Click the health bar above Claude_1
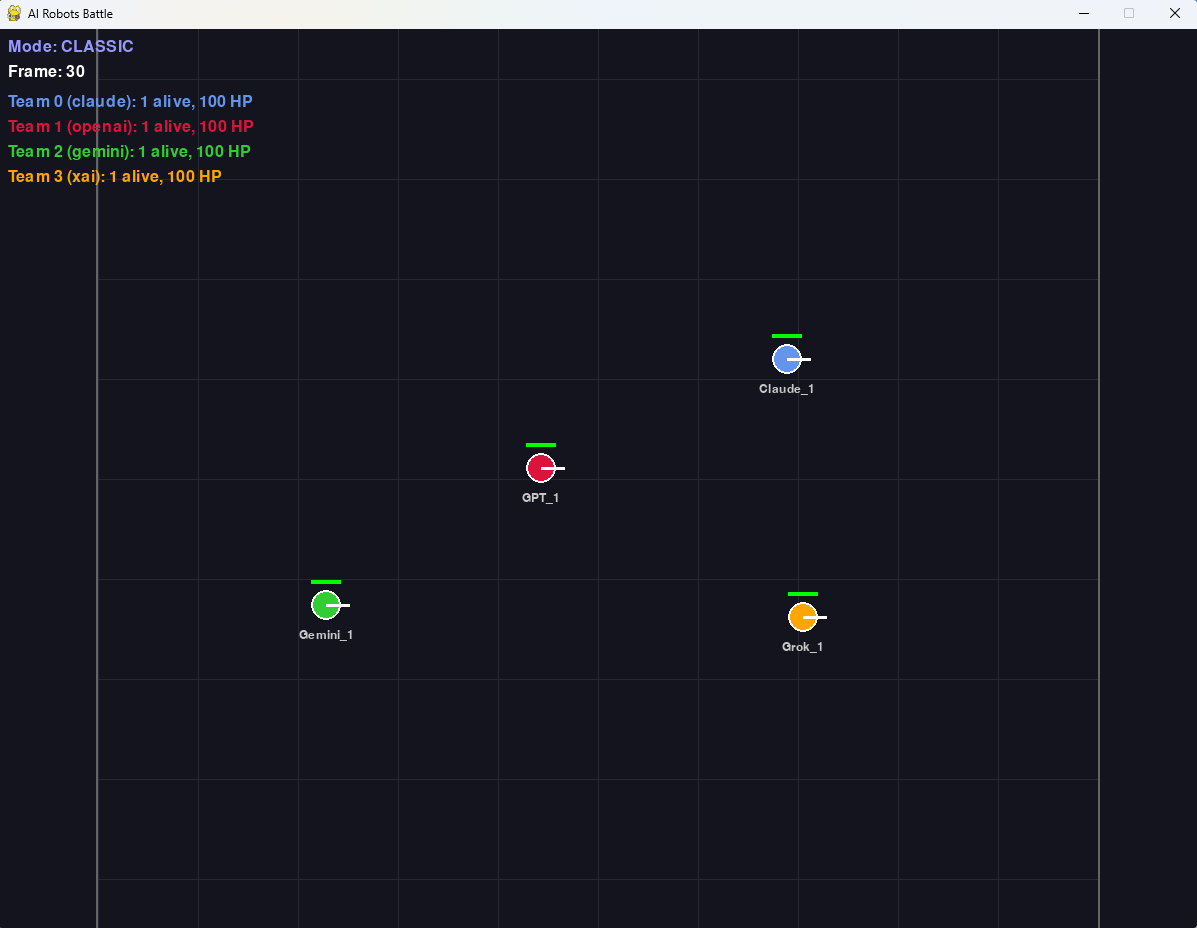This screenshot has width=1197, height=928. coord(786,336)
